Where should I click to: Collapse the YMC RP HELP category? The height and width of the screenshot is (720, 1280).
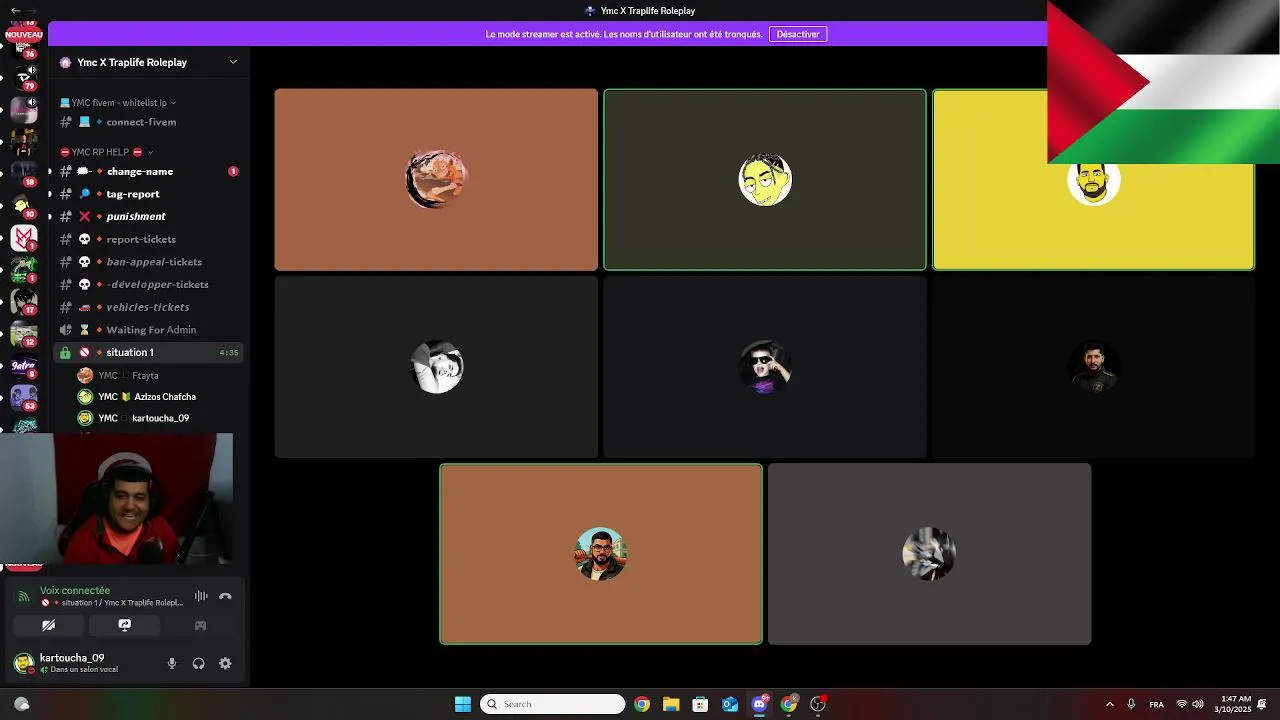click(107, 152)
